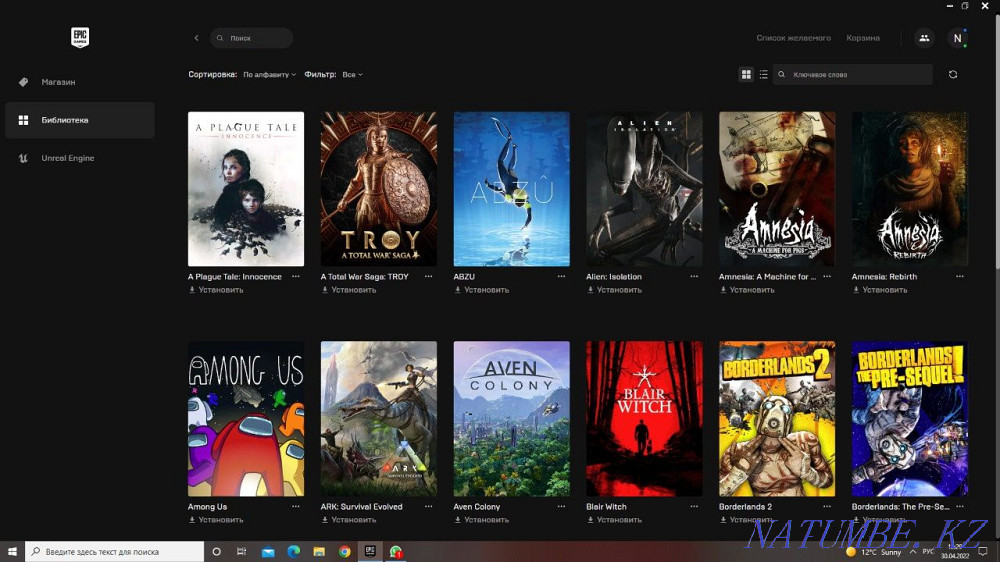
Task: Open Unreal Engine in the sidebar
Action: coord(67,158)
